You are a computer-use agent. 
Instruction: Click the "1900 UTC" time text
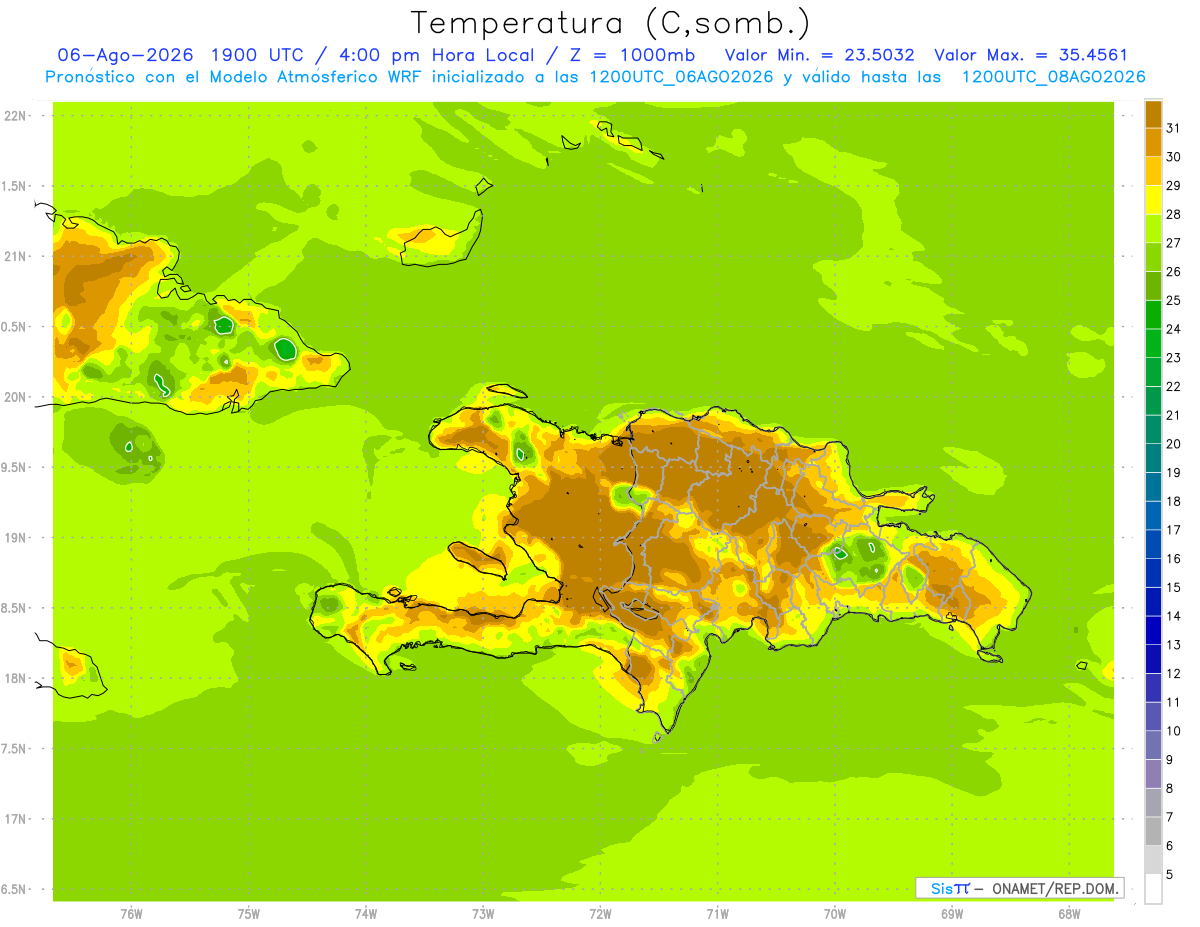[255, 55]
